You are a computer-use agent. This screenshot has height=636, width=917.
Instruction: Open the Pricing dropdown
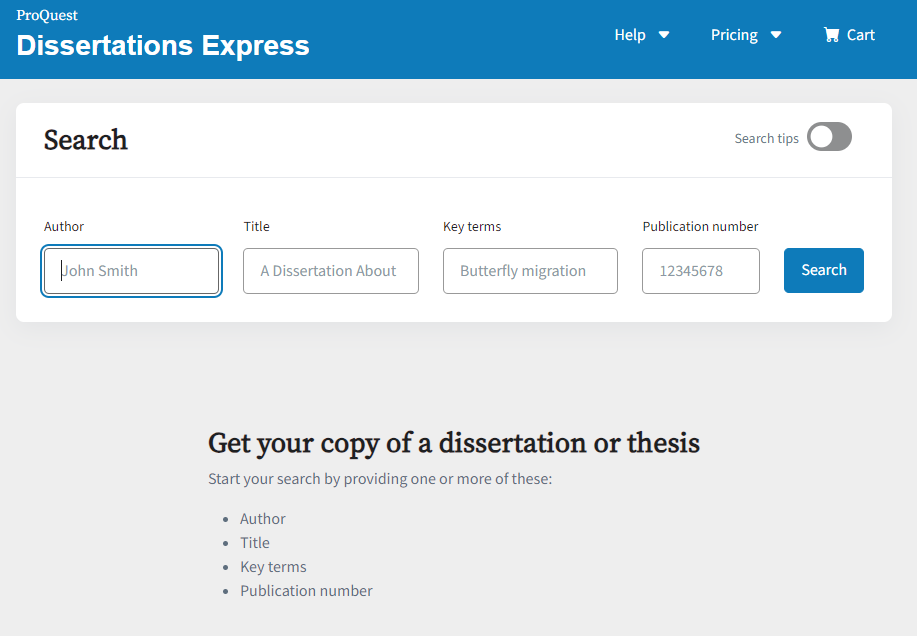coord(746,34)
